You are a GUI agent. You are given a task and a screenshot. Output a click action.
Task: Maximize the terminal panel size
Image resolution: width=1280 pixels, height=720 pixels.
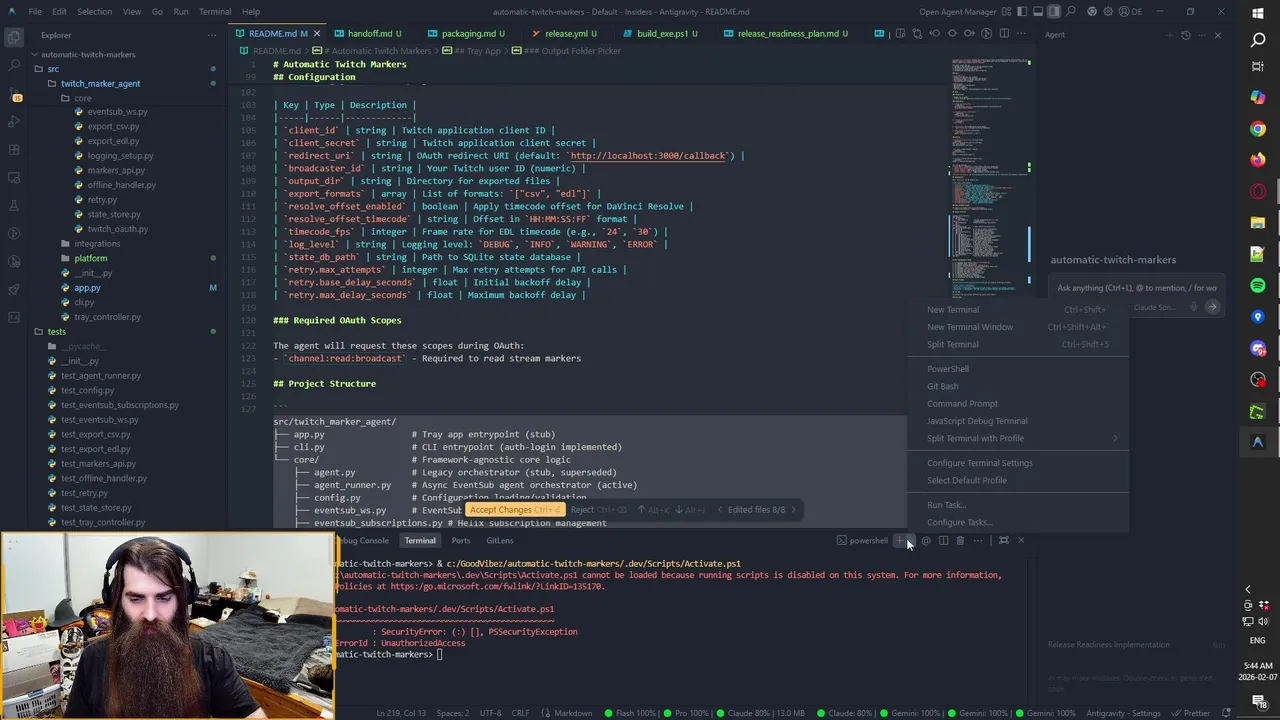[x=1004, y=541]
